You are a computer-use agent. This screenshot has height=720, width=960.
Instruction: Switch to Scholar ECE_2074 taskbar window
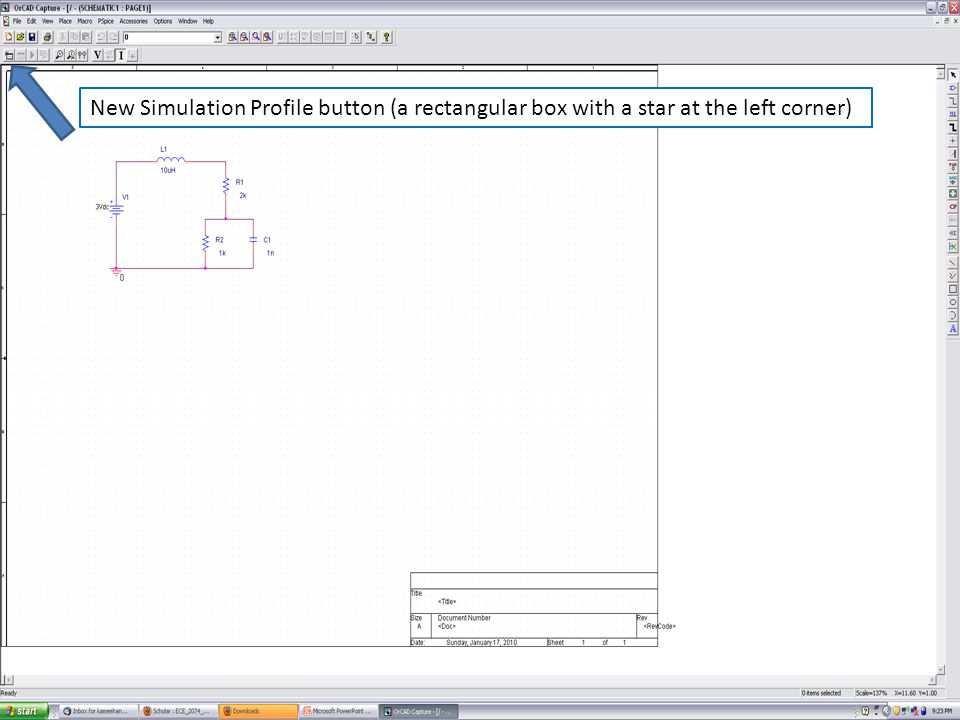178,711
